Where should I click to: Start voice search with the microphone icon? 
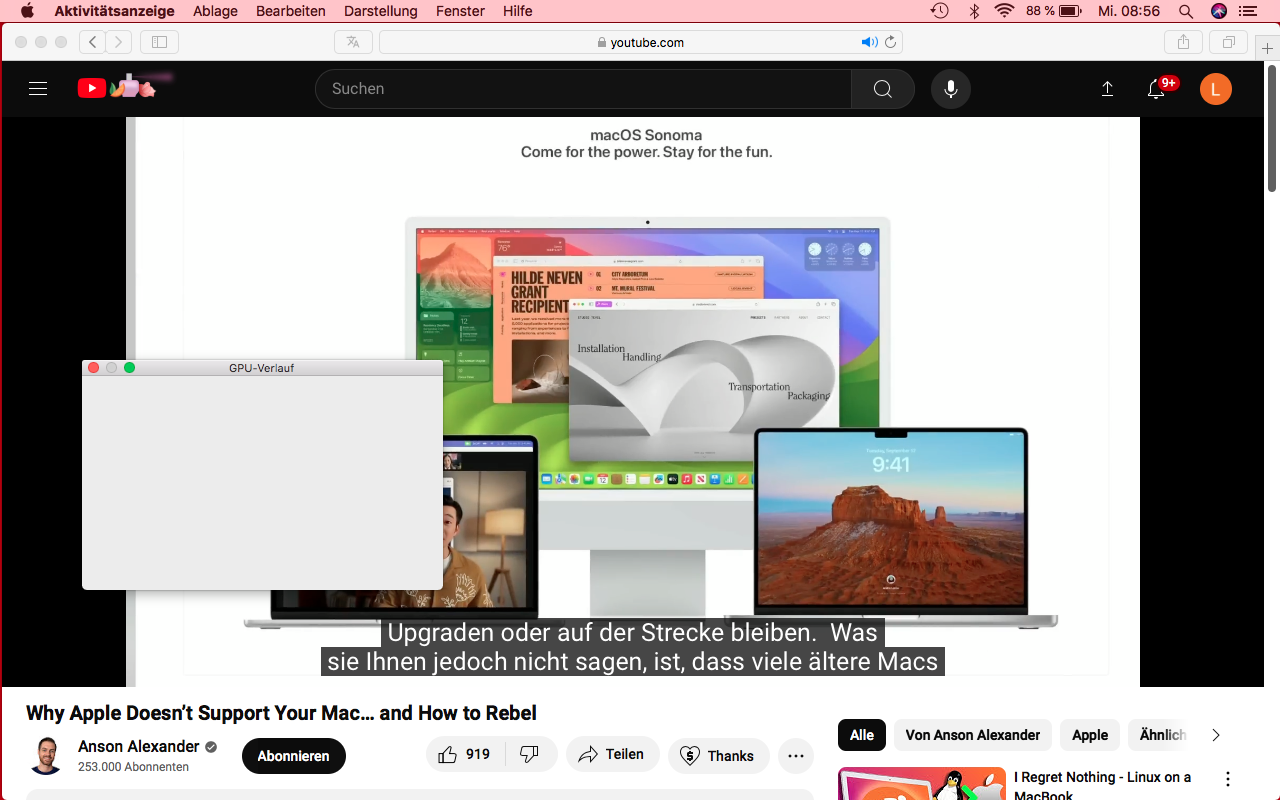951,89
